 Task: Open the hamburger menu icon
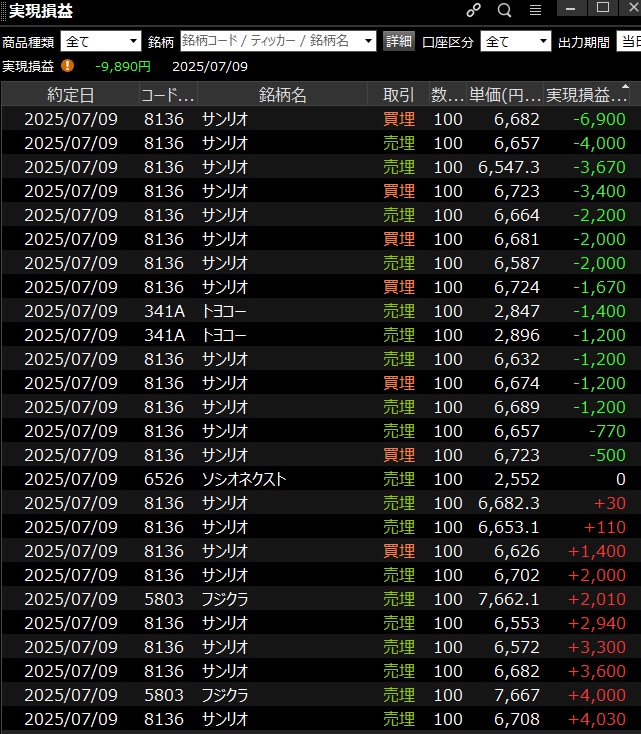pos(535,10)
